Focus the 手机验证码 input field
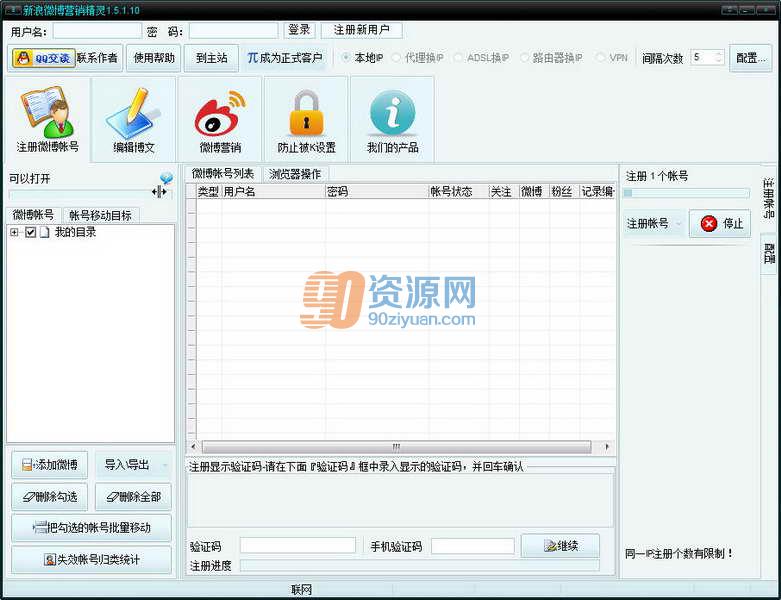The height and width of the screenshot is (600, 781). 473,546
